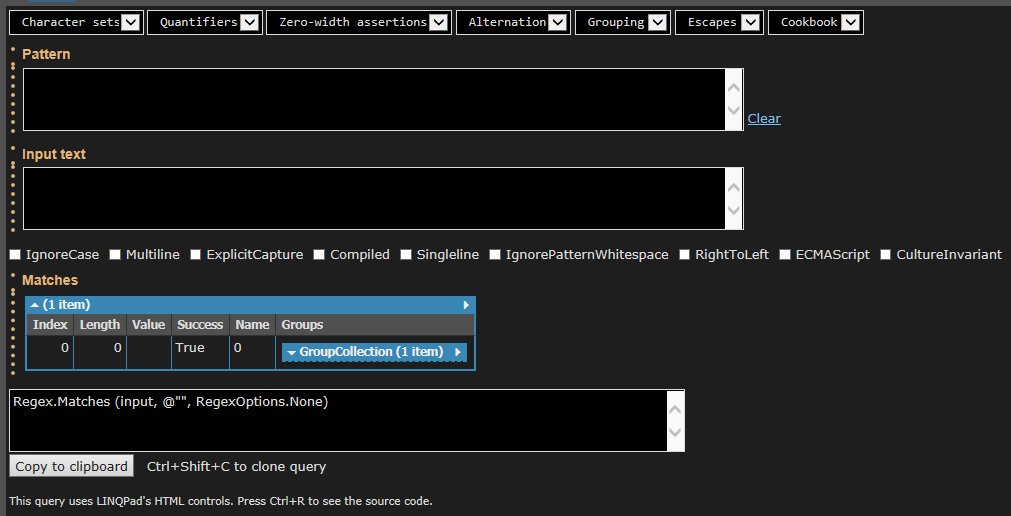Screen dimensions: 1011x516
Task: Enable the Singleline checkbox
Action: coord(406,255)
